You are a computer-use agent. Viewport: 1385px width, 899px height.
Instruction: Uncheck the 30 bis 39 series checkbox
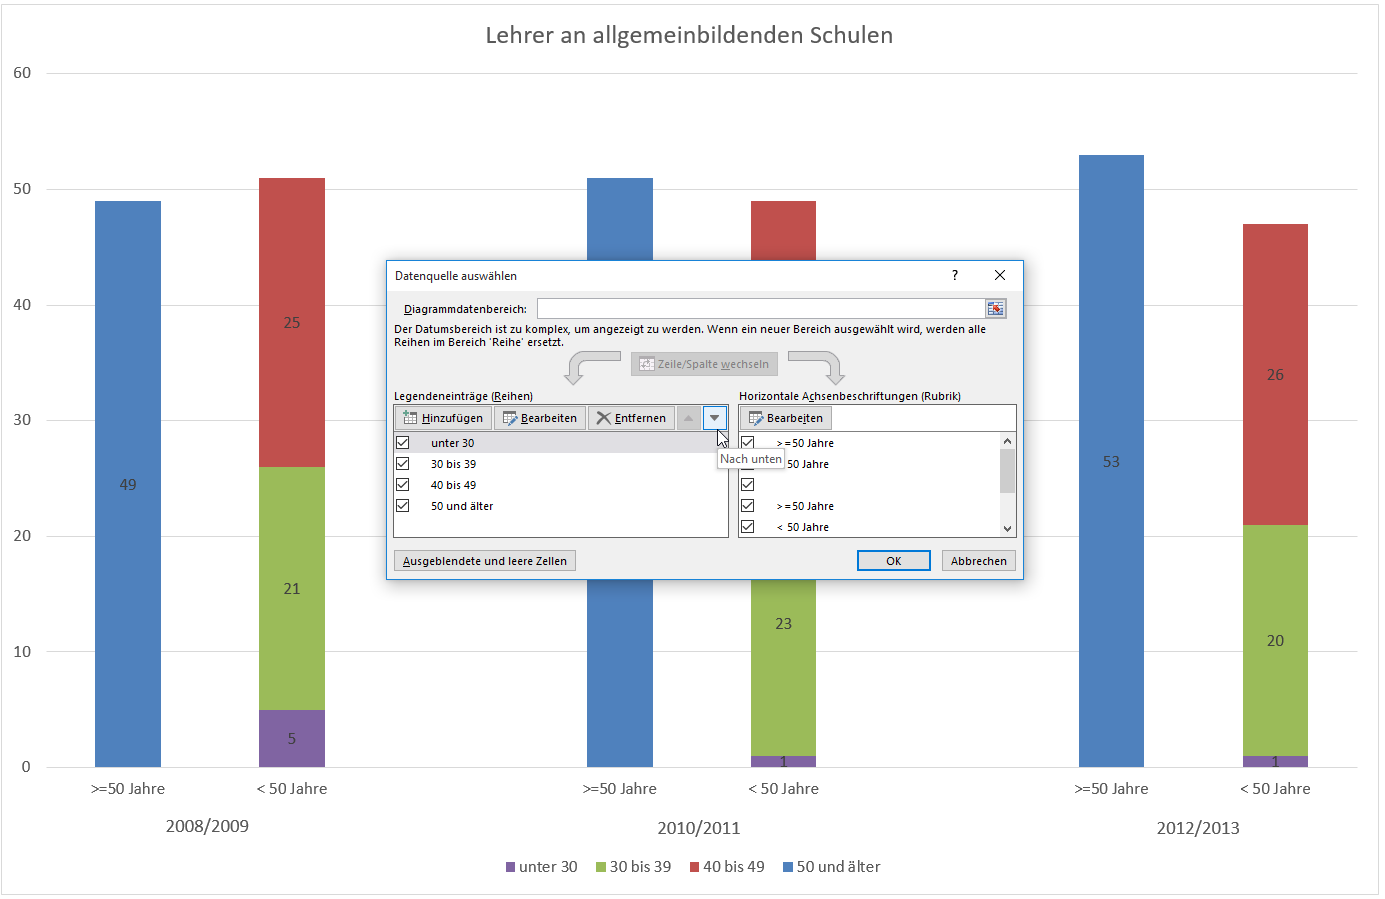(x=403, y=464)
